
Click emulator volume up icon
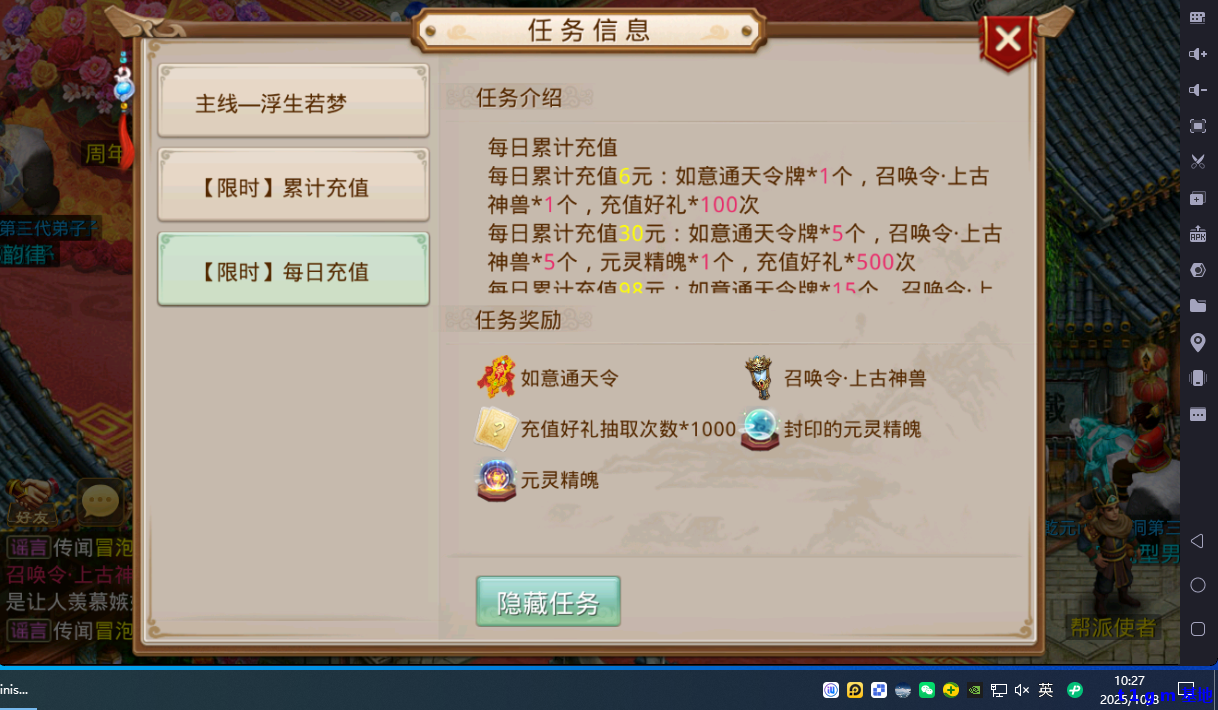(x=1197, y=54)
